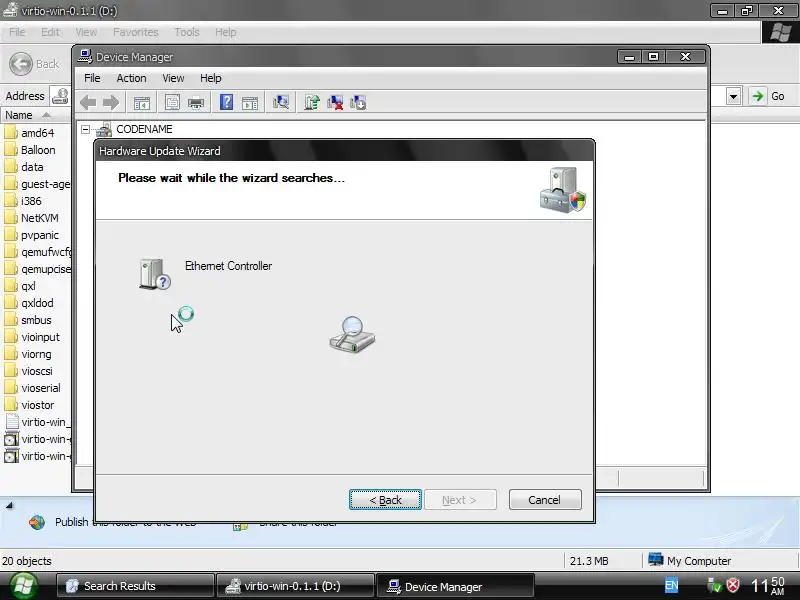800x600 pixels.
Task: Click red security shield tray icon
Action: (733, 585)
